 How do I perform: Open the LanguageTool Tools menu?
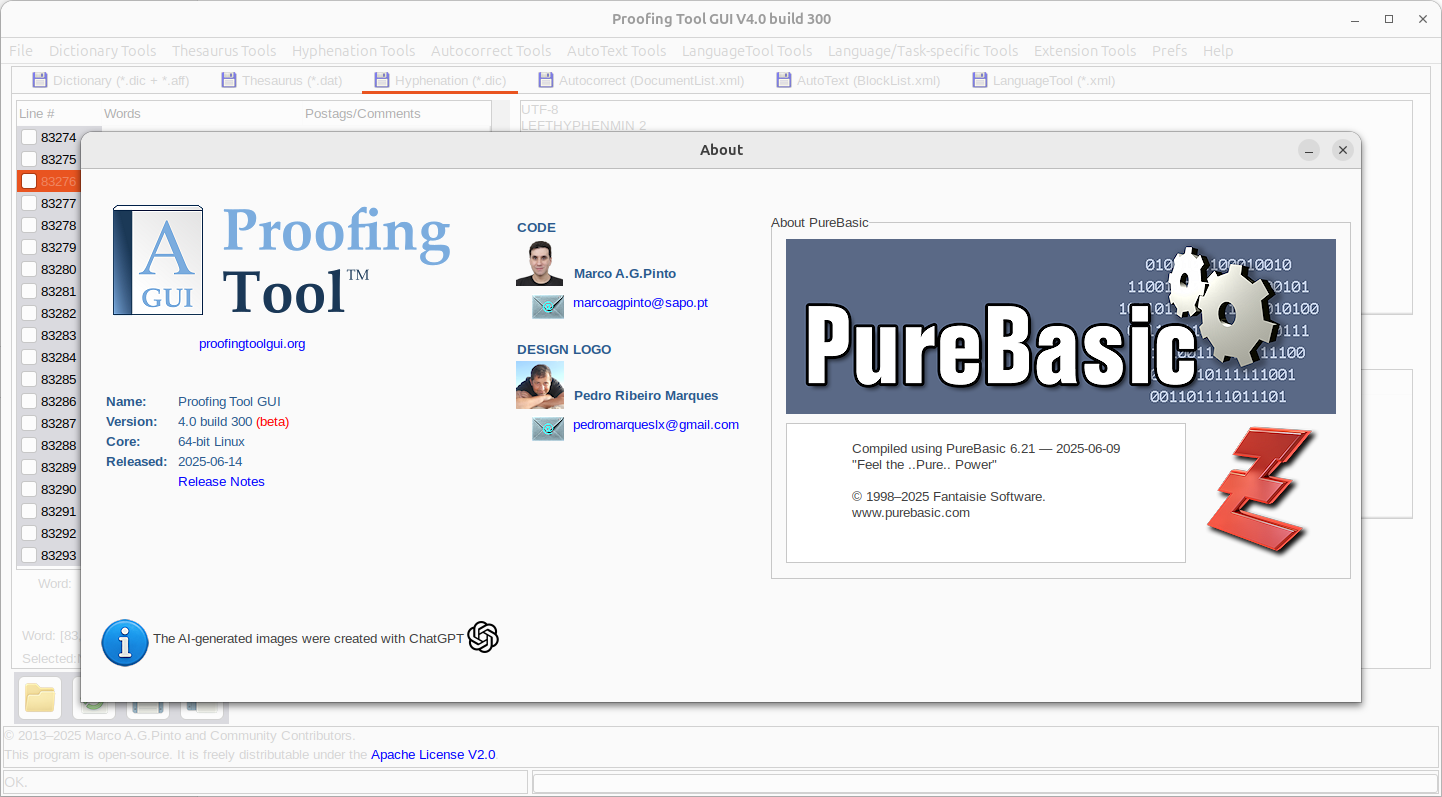(x=747, y=51)
